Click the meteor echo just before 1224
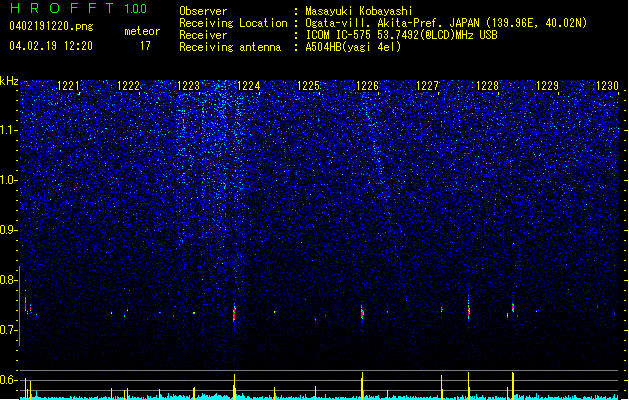 coord(234,313)
